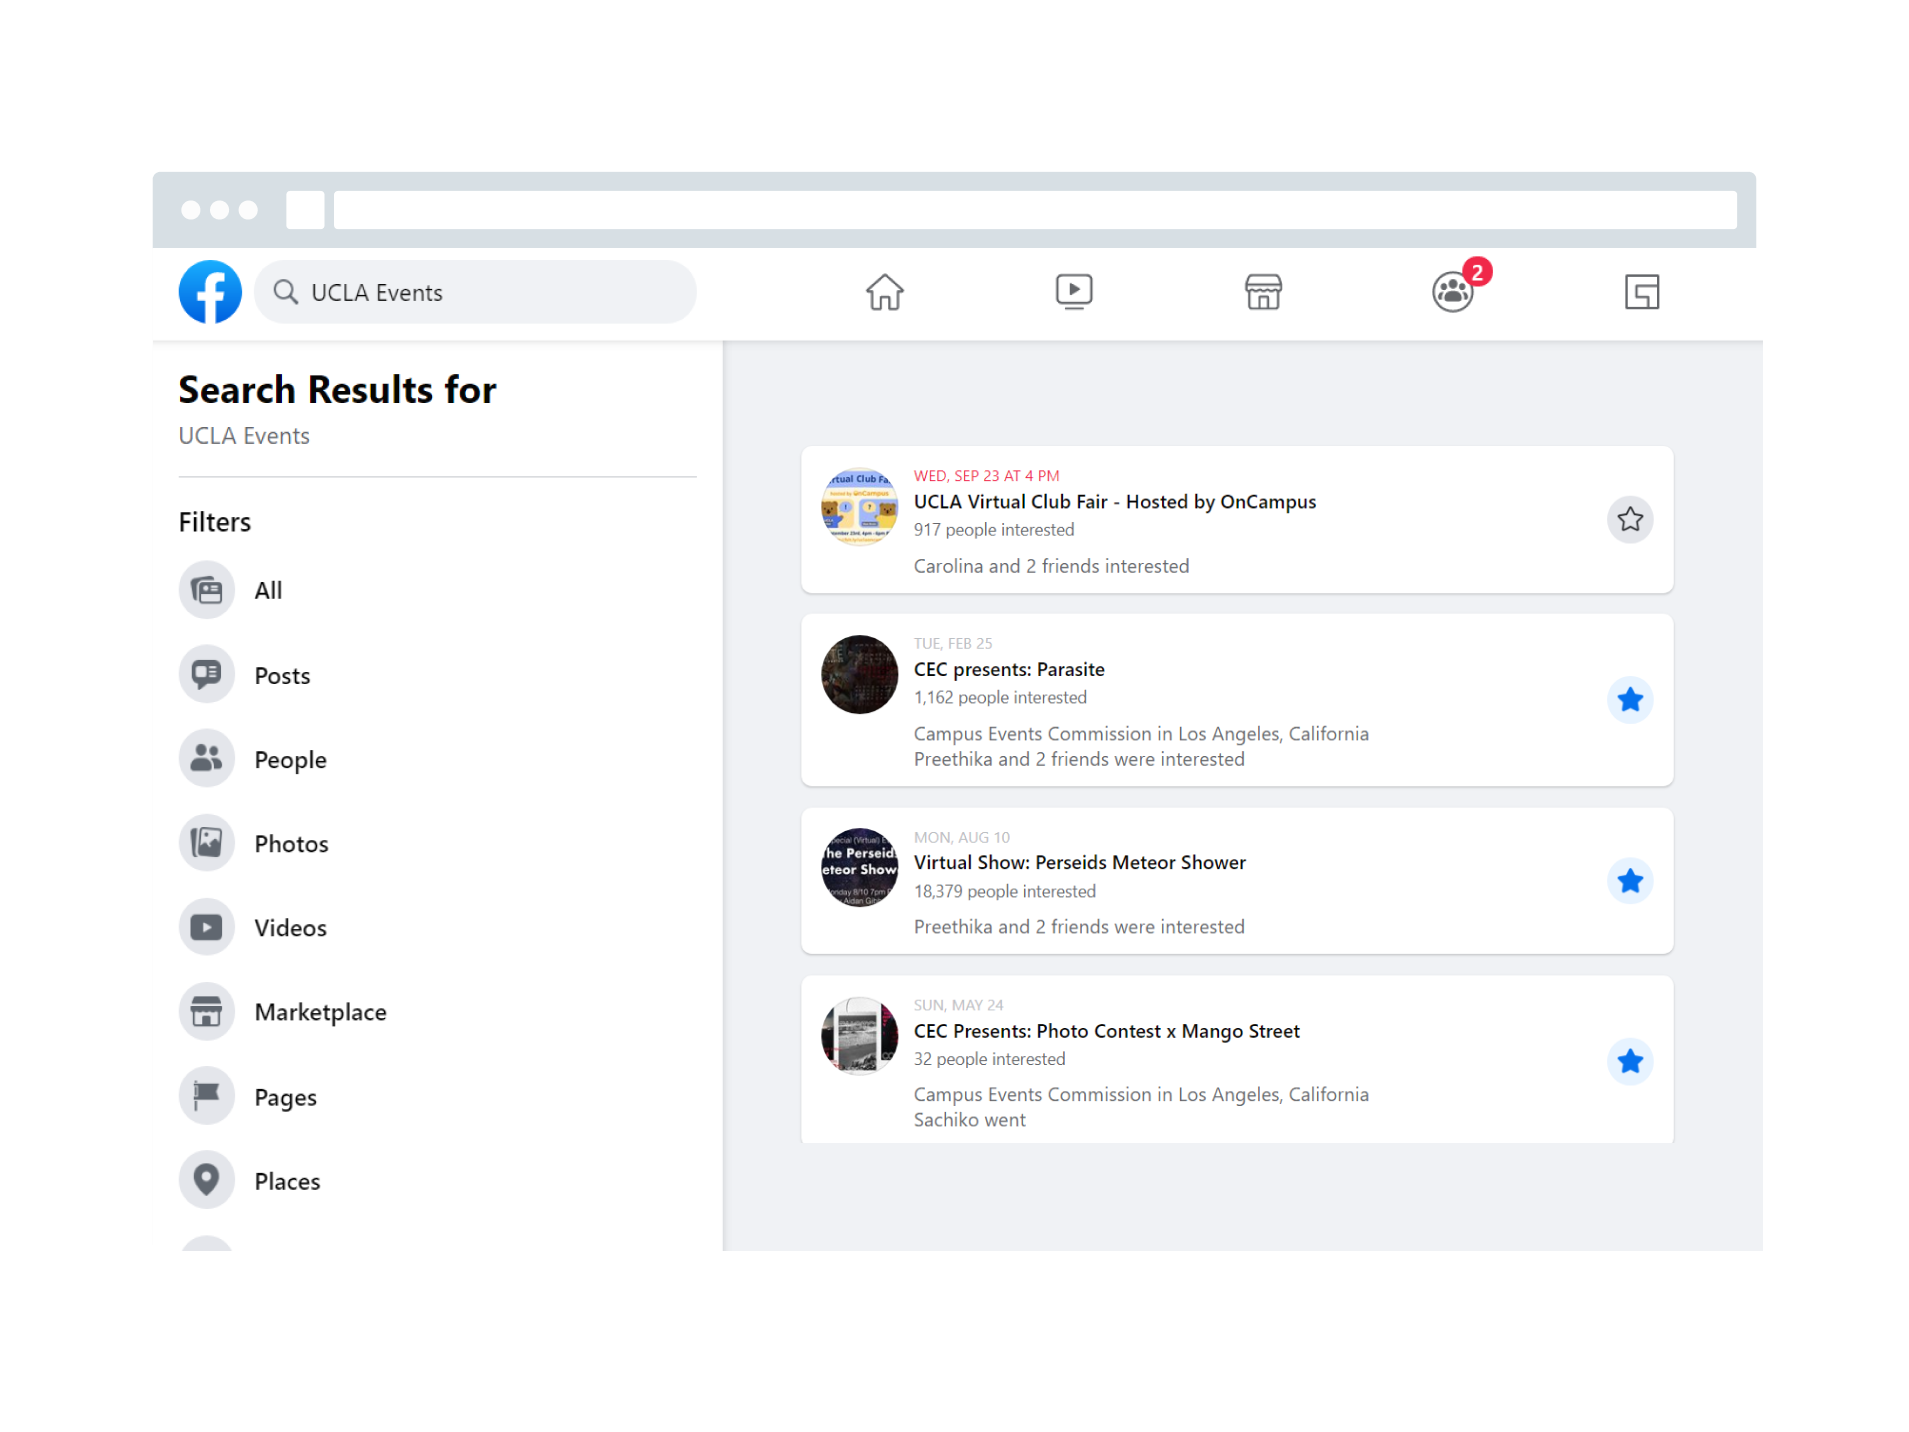Select the Marketplace filter label

pyautogui.click(x=320, y=1012)
